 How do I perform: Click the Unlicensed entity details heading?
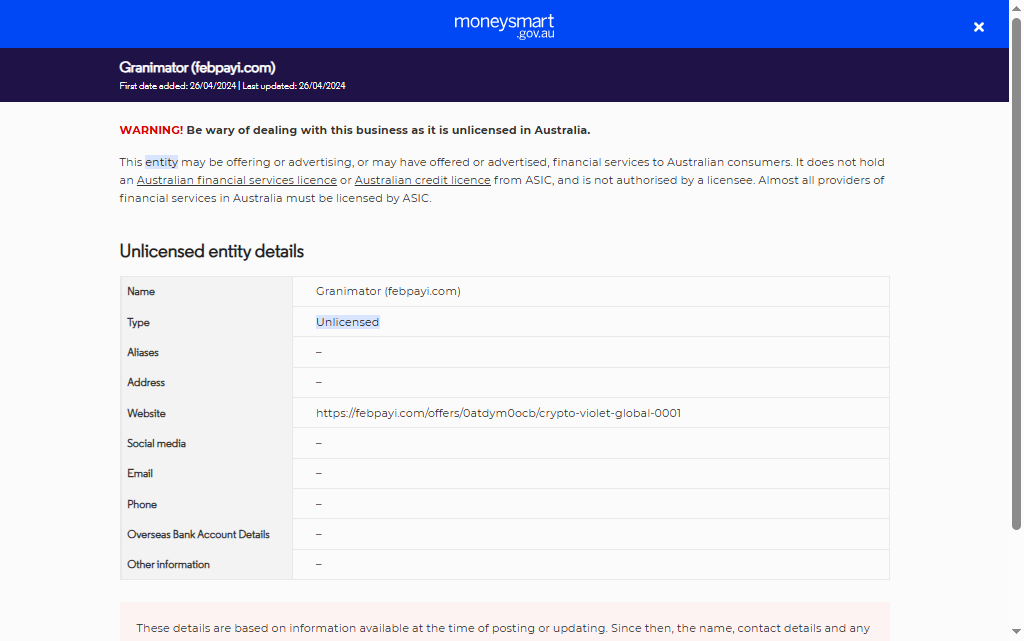(211, 251)
